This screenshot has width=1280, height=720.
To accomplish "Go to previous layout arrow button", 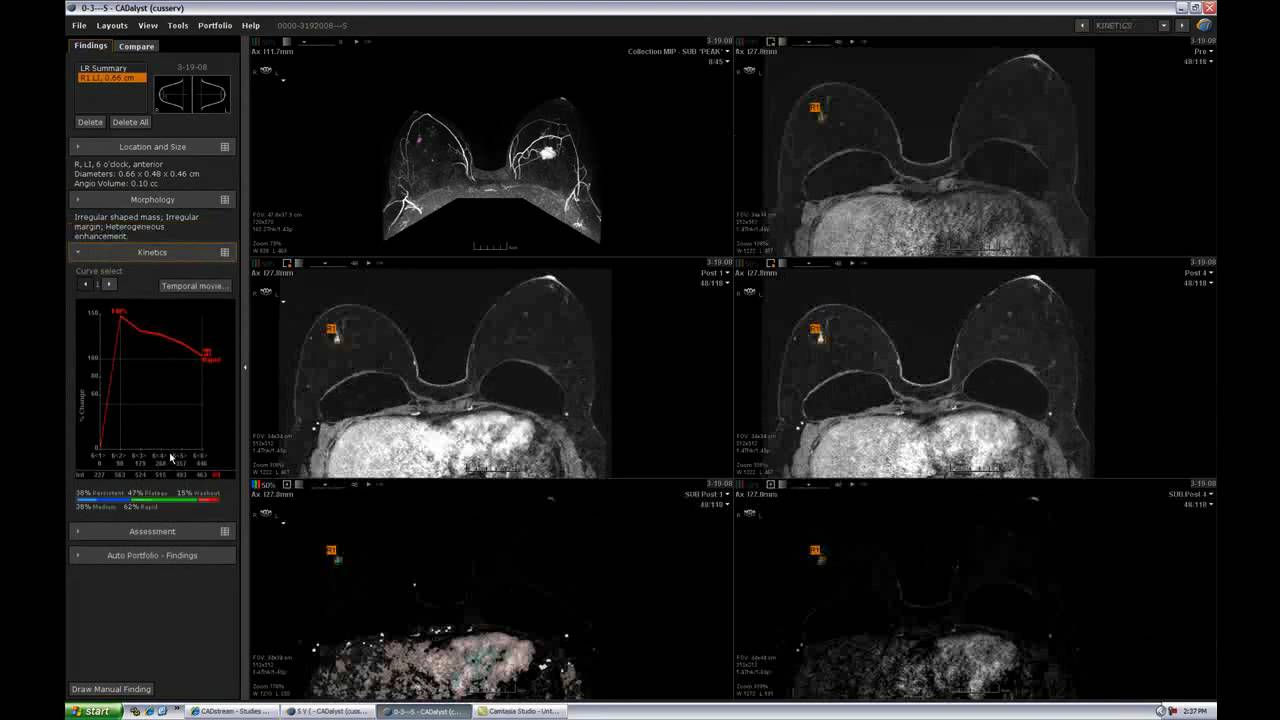I will point(1082,25).
